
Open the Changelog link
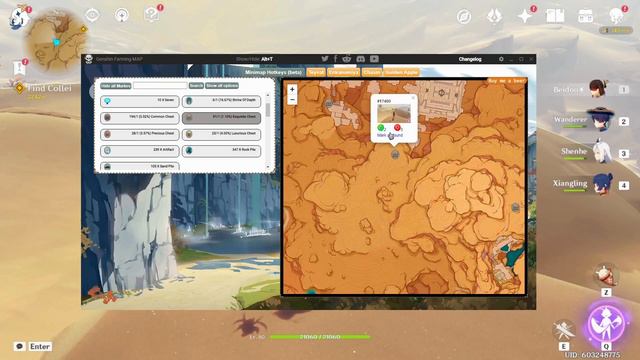tap(470, 59)
